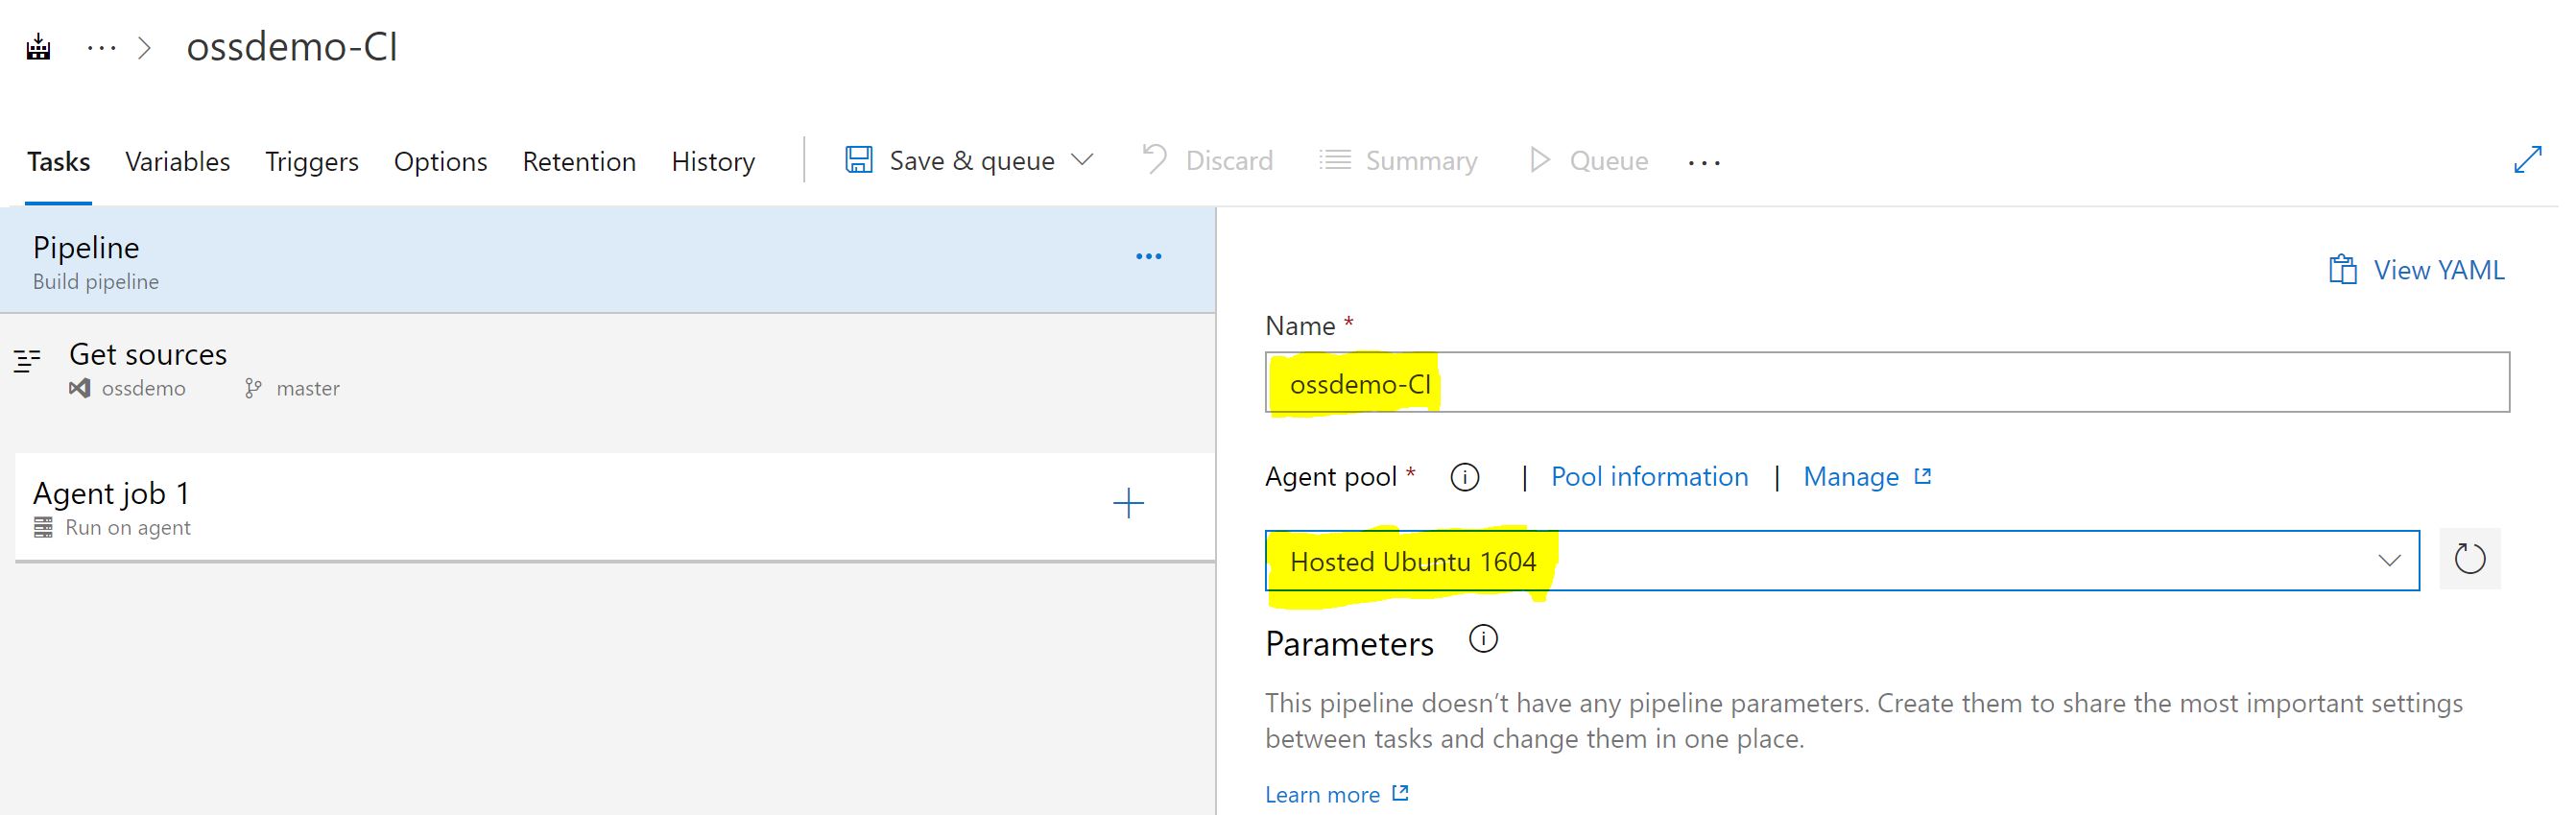Add a task to Agent job 1

coord(1128,503)
